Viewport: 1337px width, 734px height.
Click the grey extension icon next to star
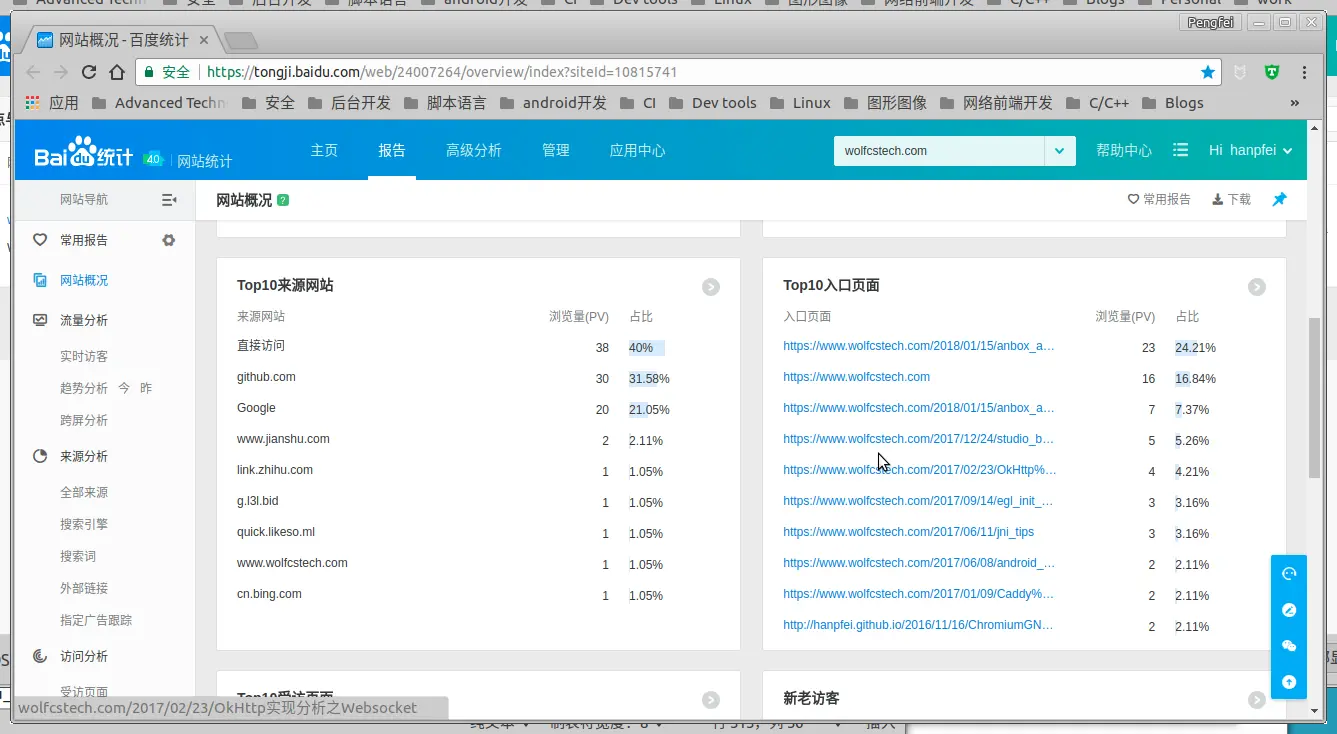click(1240, 72)
